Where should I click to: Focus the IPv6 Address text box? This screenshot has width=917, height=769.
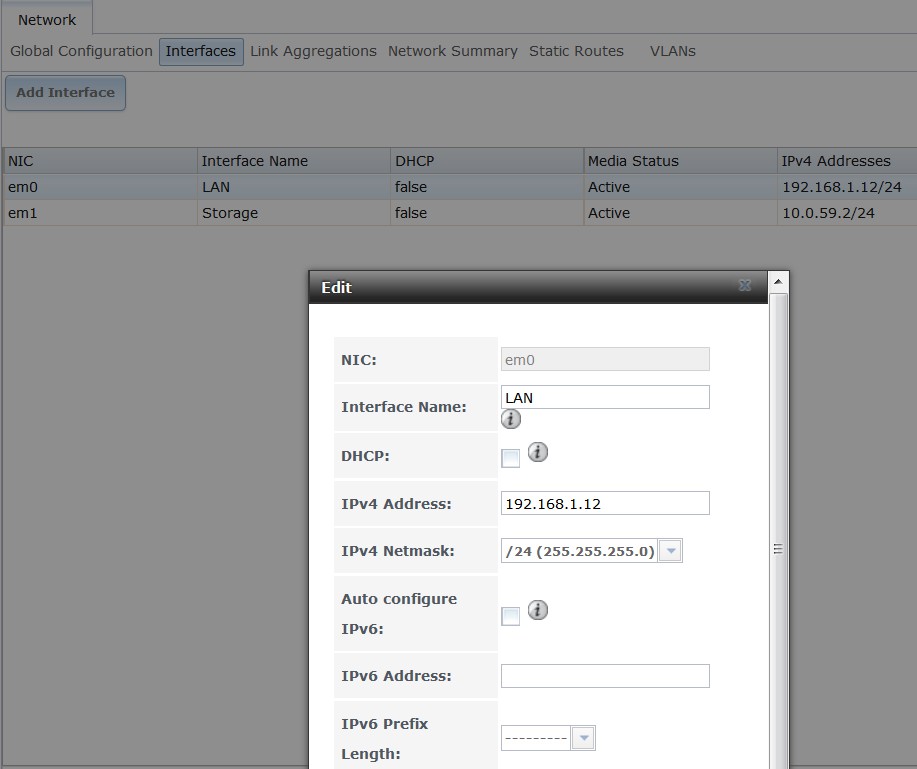pyautogui.click(x=604, y=676)
